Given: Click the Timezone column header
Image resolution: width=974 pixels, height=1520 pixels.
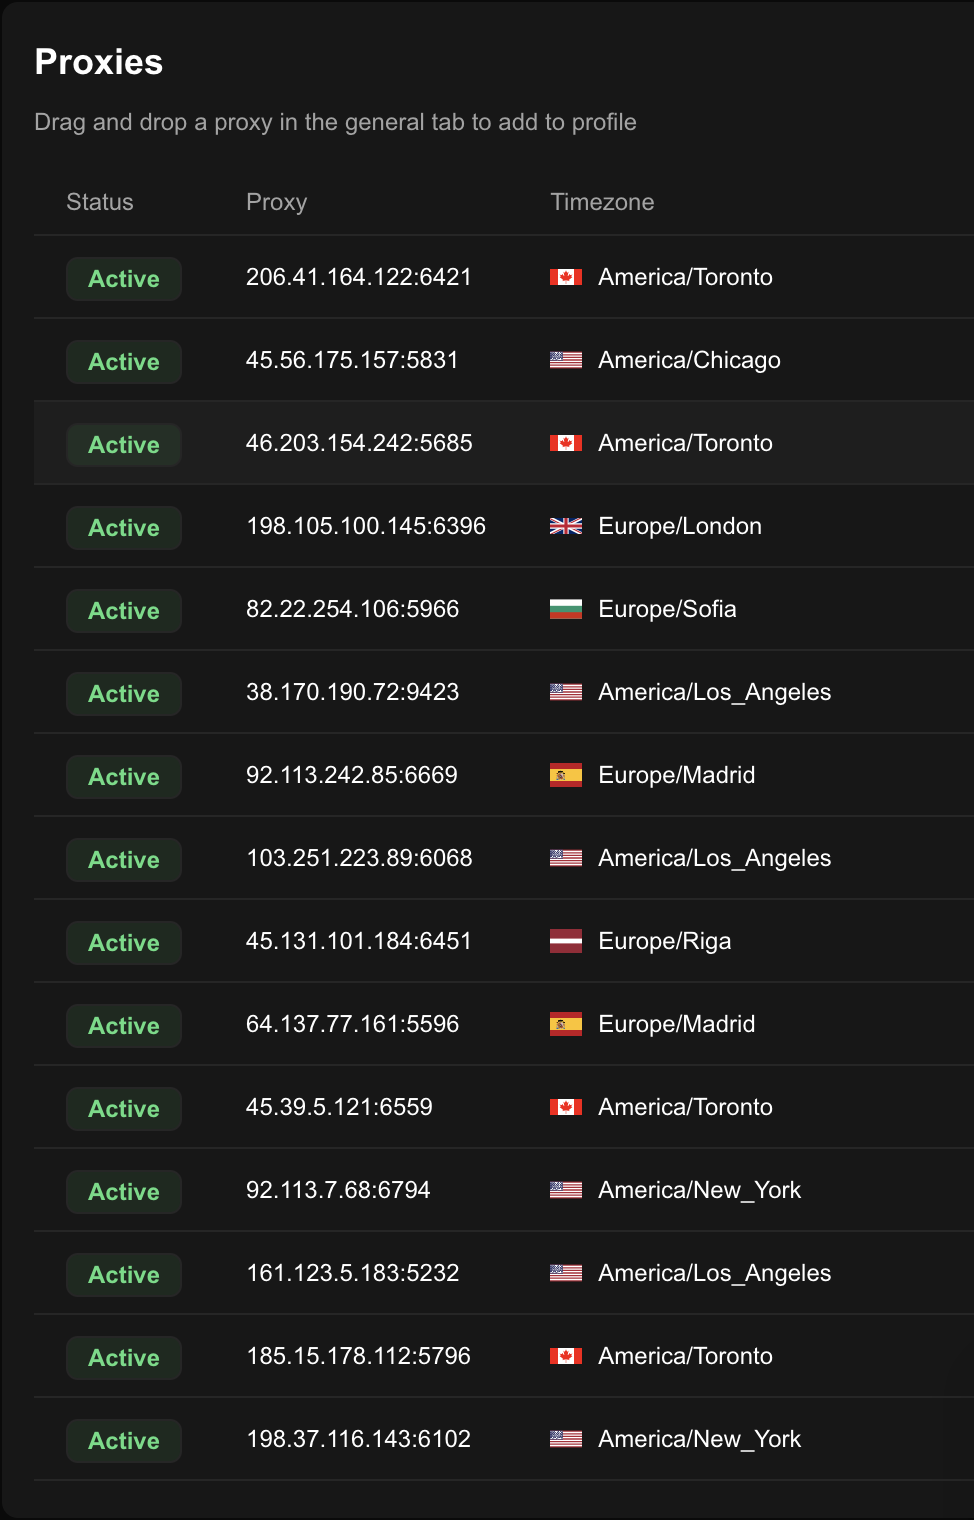Looking at the screenshot, I should tap(602, 202).
